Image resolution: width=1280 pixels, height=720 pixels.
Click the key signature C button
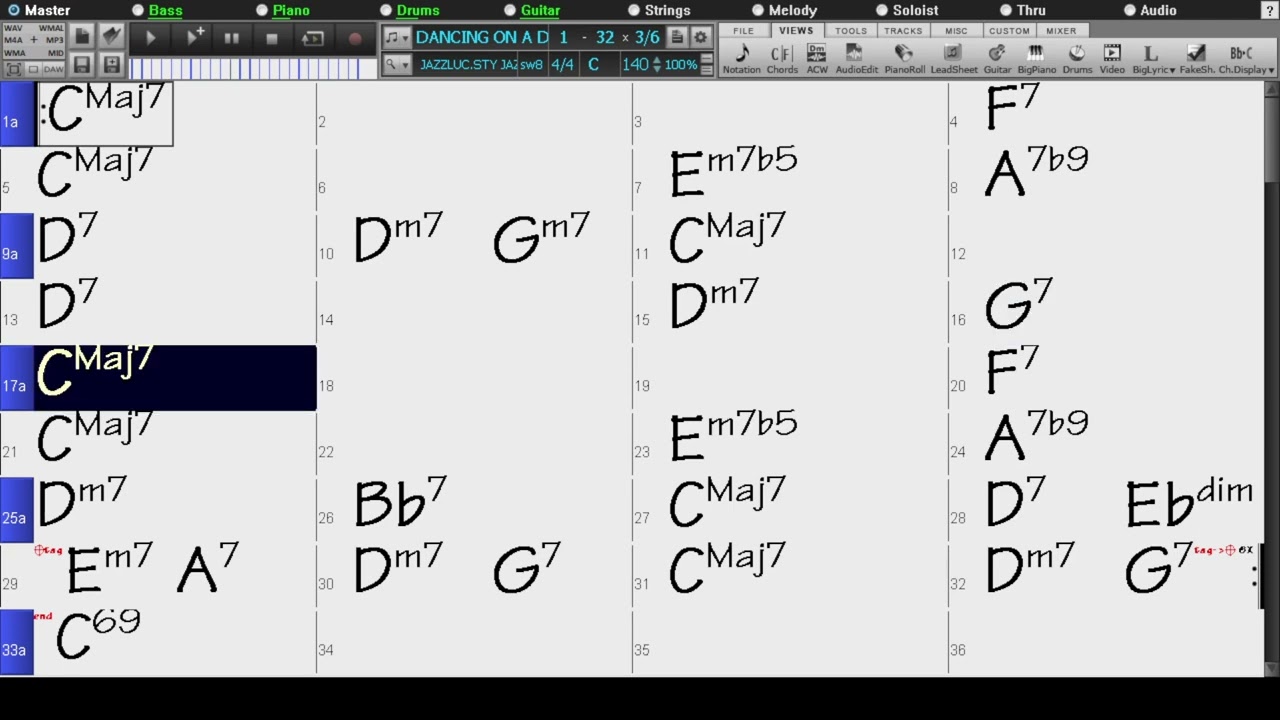tap(593, 65)
